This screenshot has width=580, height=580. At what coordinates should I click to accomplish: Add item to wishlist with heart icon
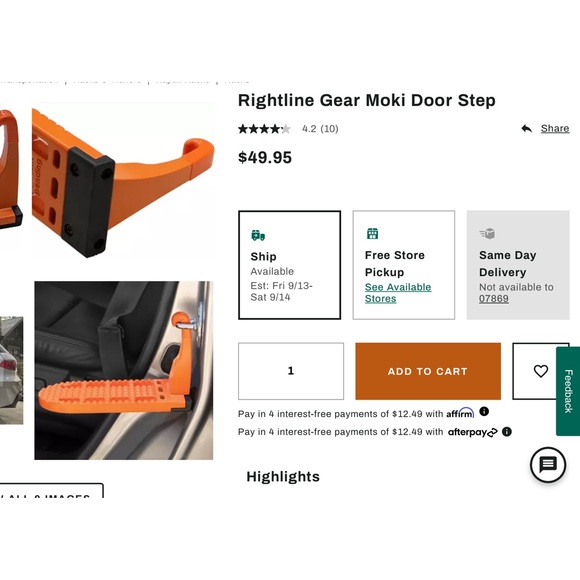coord(540,371)
